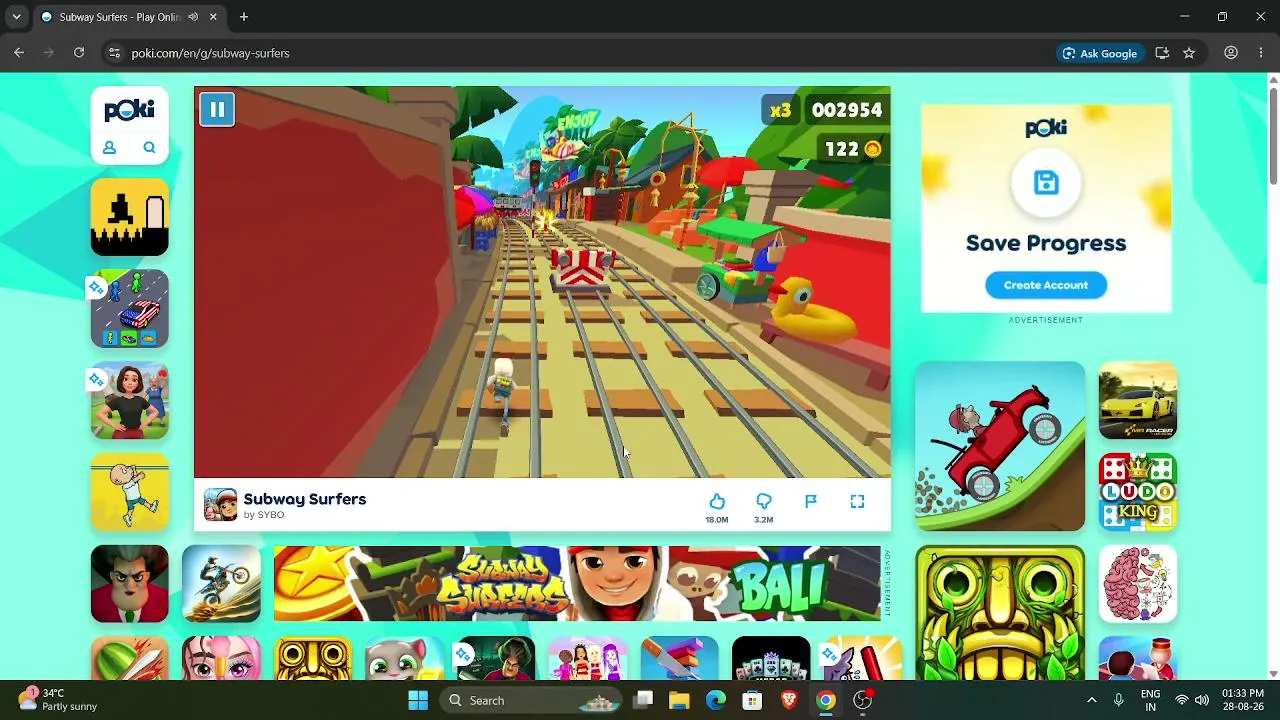The image size is (1280, 720).
Task: Open the clock and date in taskbar
Action: point(1243,700)
